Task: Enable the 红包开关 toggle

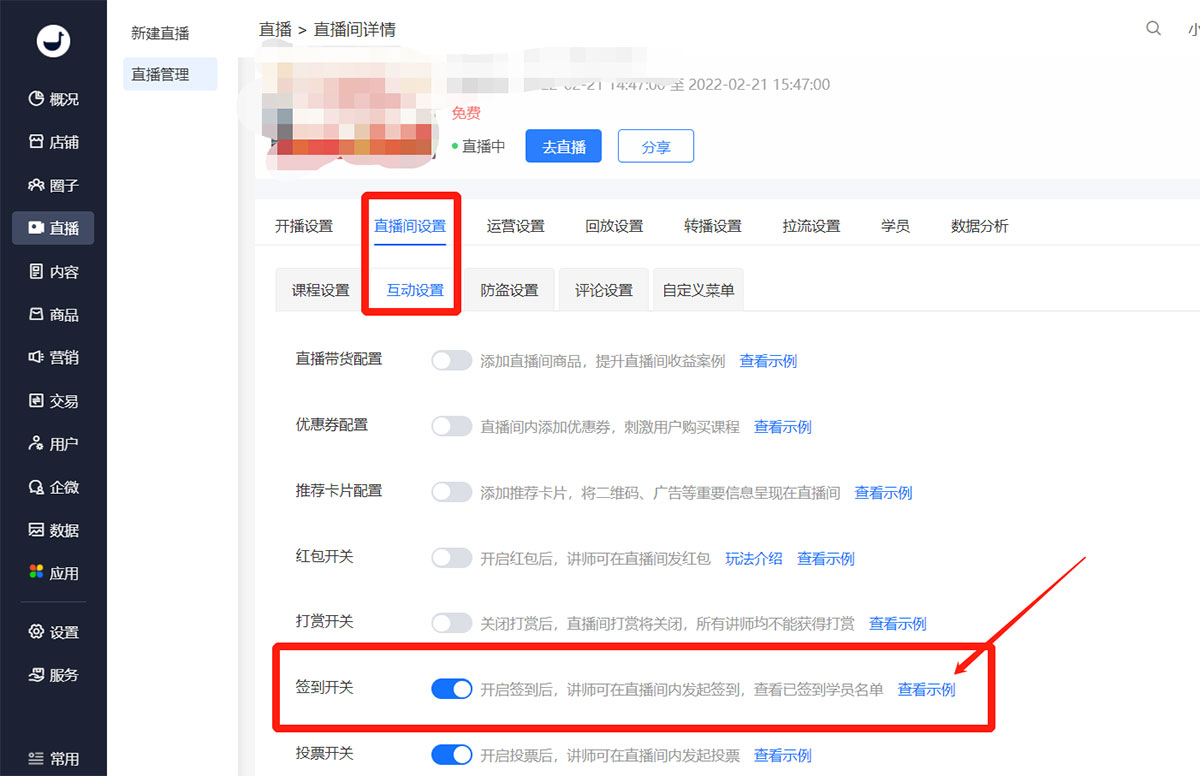Action: tap(451, 558)
